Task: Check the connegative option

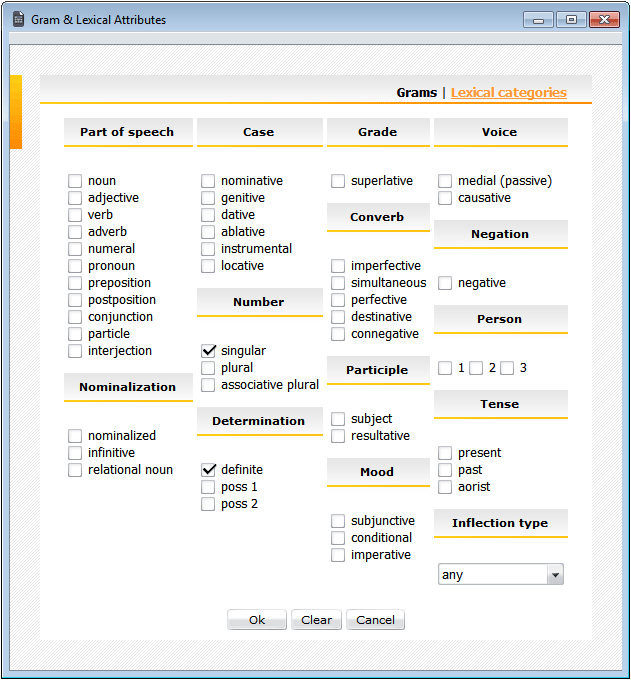Action: pos(338,334)
